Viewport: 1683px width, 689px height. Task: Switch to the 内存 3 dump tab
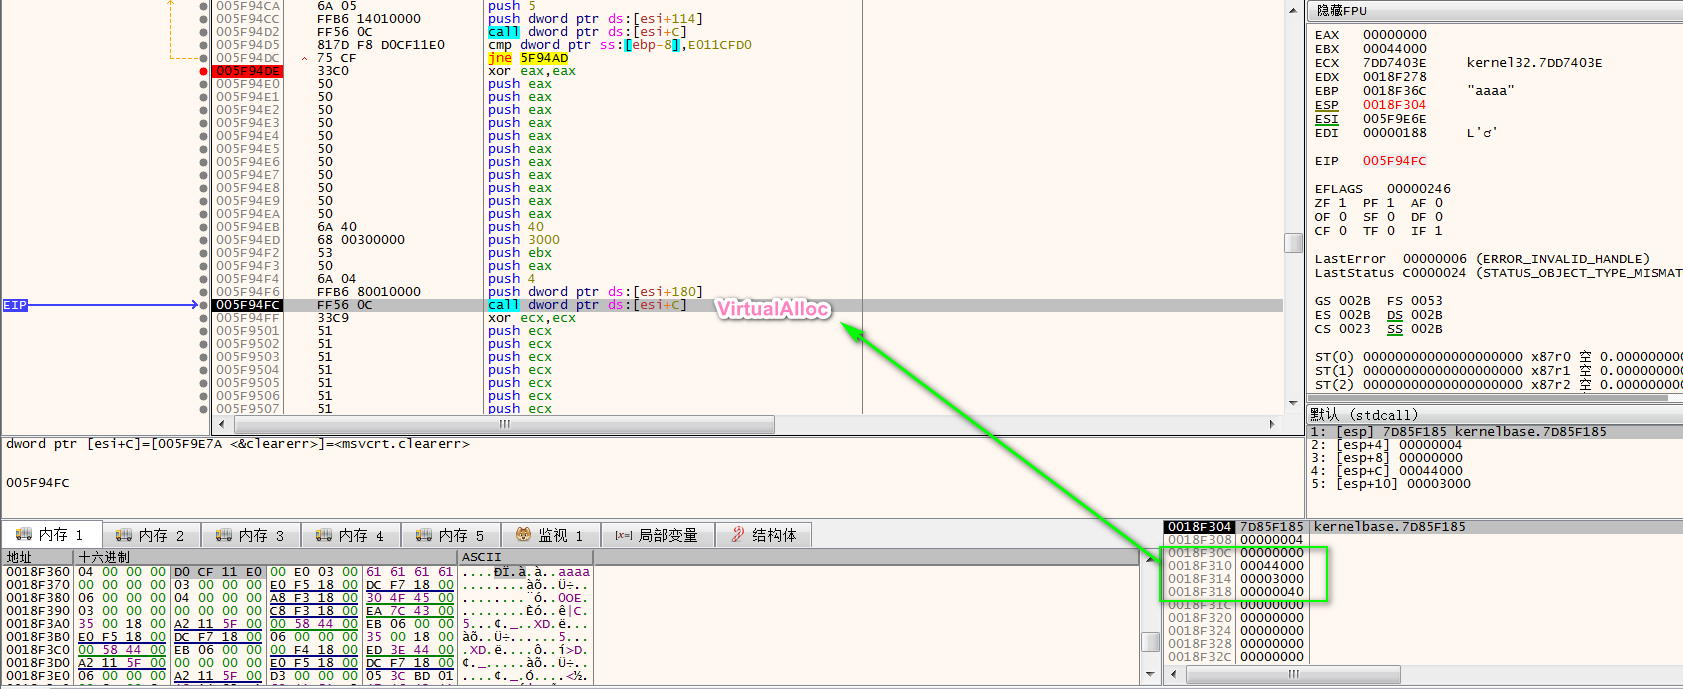point(250,535)
